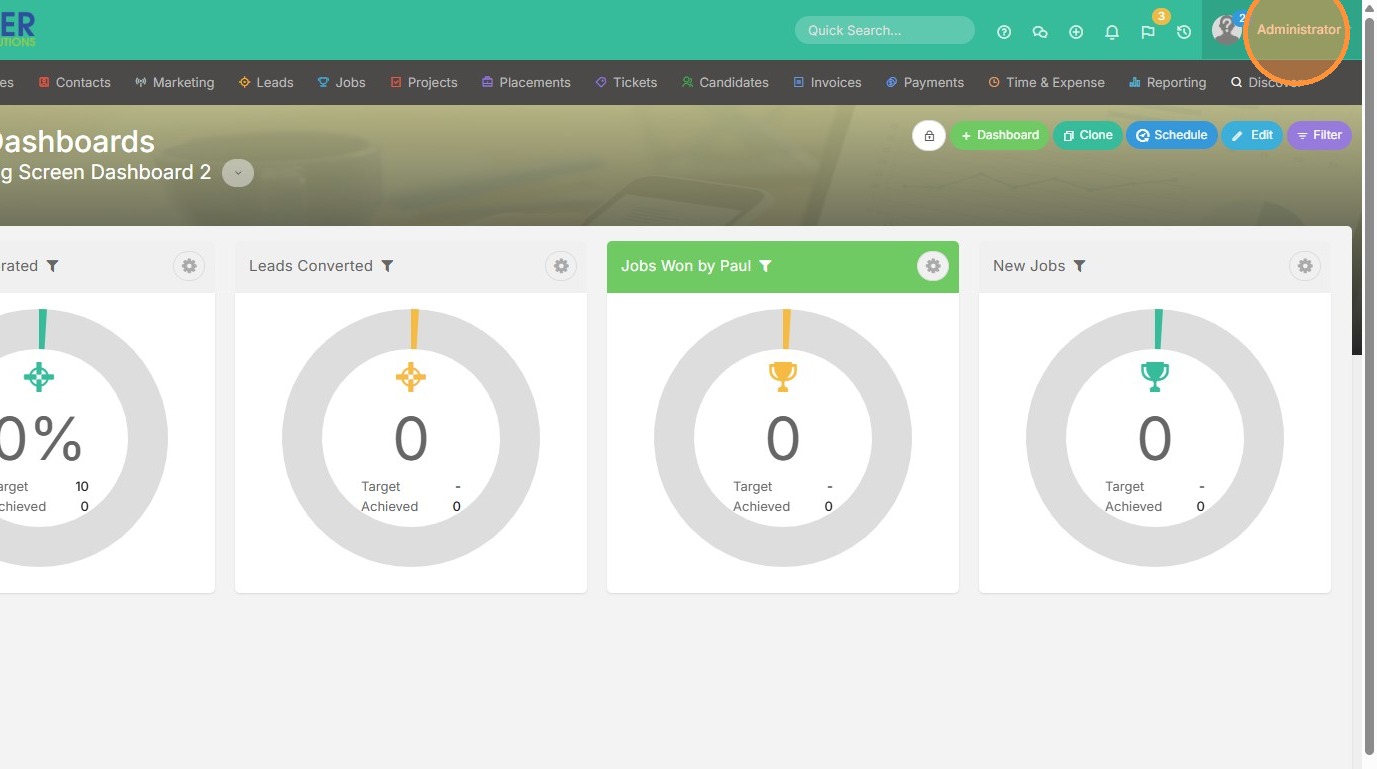1377x769 pixels.
Task: Open the help question mark icon
Action: [1004, 32]
